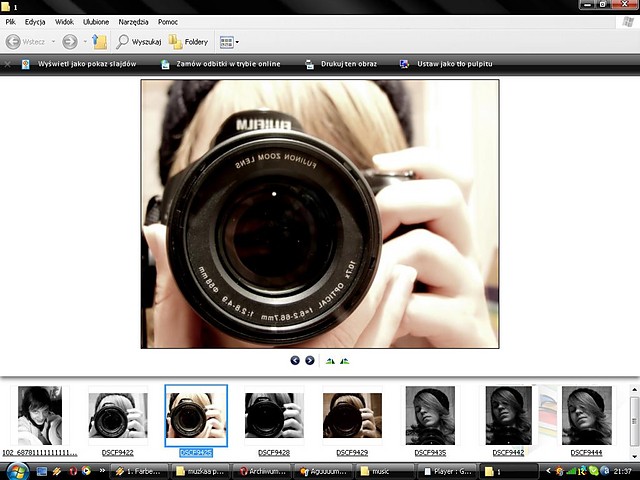Open the Plik menu
This screenshot has width=640, height=480.
[x=11, y=22]
